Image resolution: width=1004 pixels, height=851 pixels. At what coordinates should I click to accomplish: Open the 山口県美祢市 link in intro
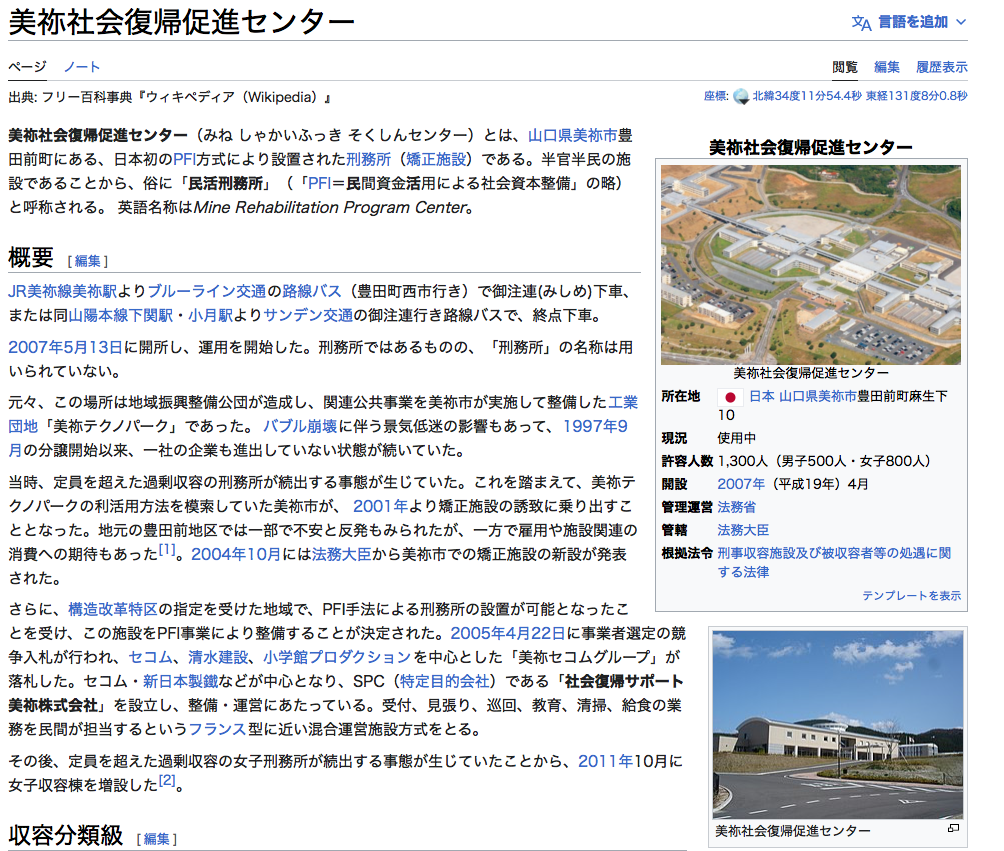pyautogui.click(x=572, y=135)
